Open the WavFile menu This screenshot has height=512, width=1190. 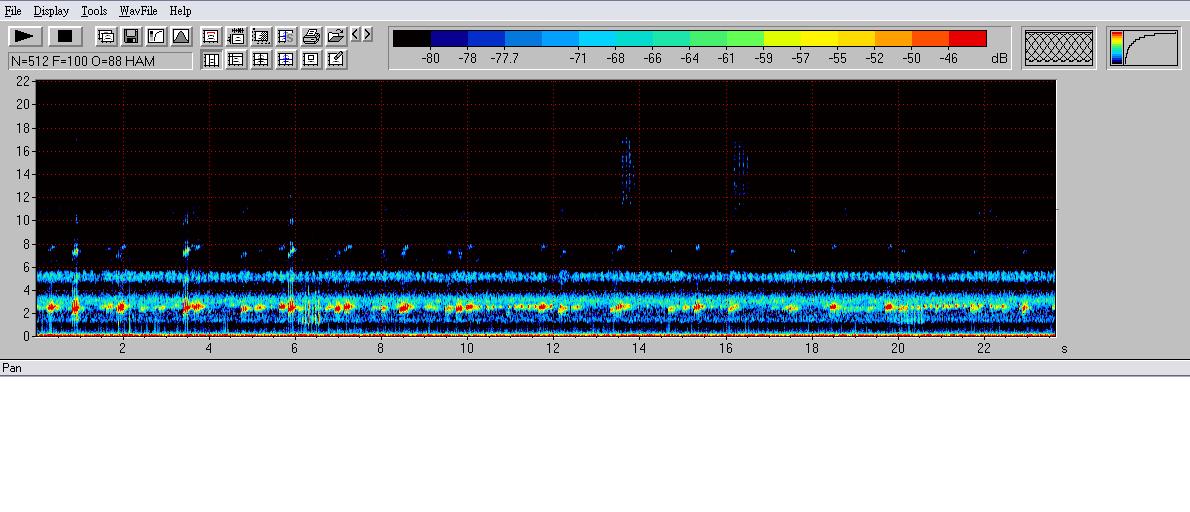(x=138, y=11)
